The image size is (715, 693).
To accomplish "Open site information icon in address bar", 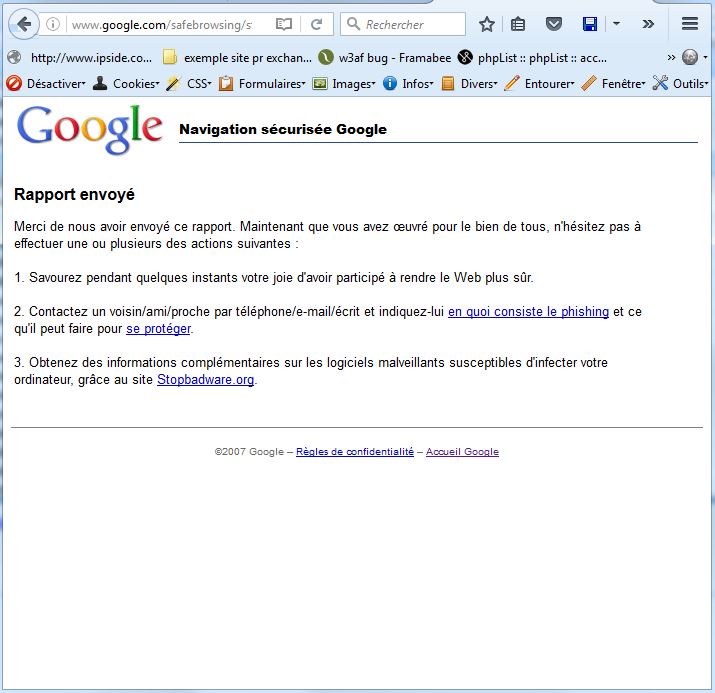I will pos(53,24).
